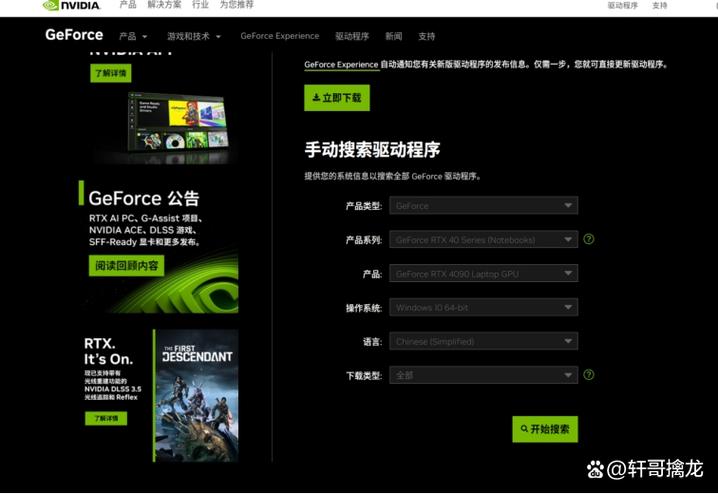Go to 驱动程序 in the top bar

pyautogui.click(x=623, y=5)
